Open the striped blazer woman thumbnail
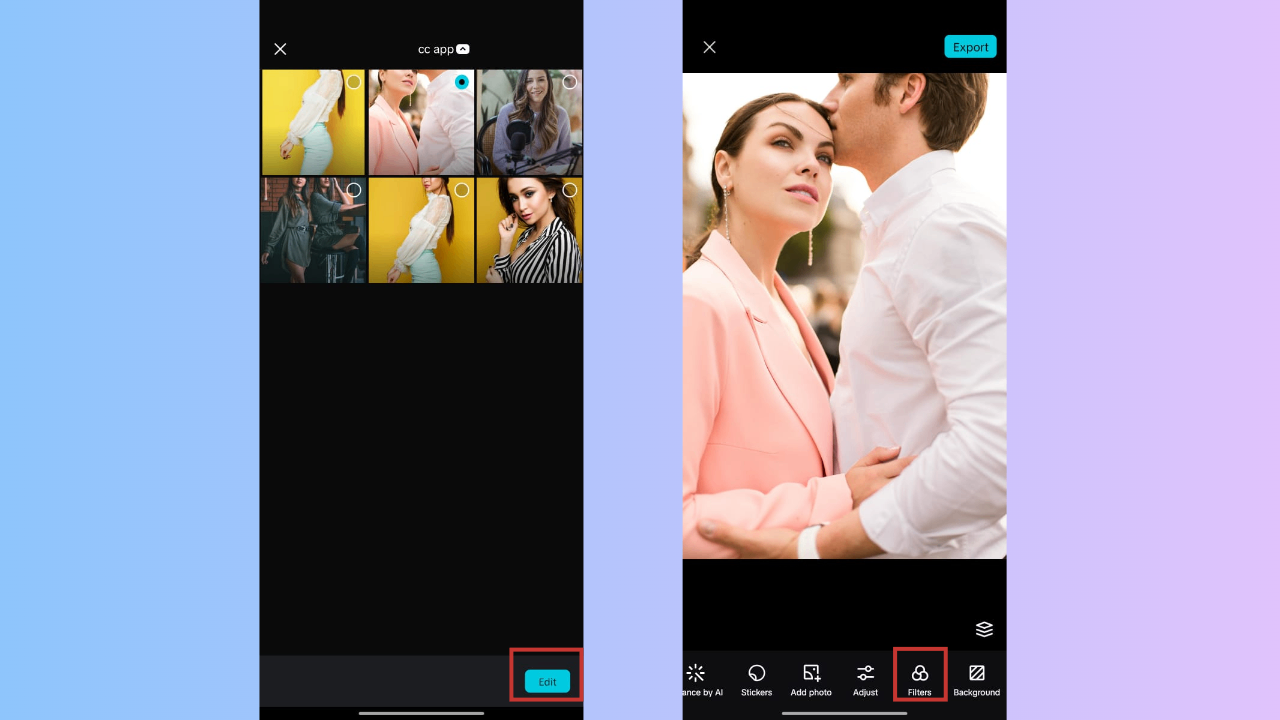Viewport: 1280px width, 720px height. [x=529, y=230]
